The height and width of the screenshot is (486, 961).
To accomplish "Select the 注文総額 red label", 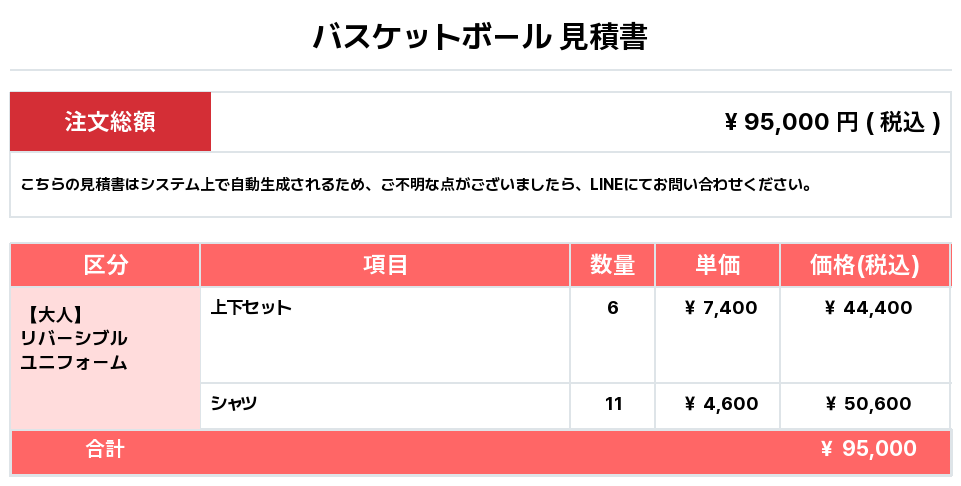I will coord(110,122).
